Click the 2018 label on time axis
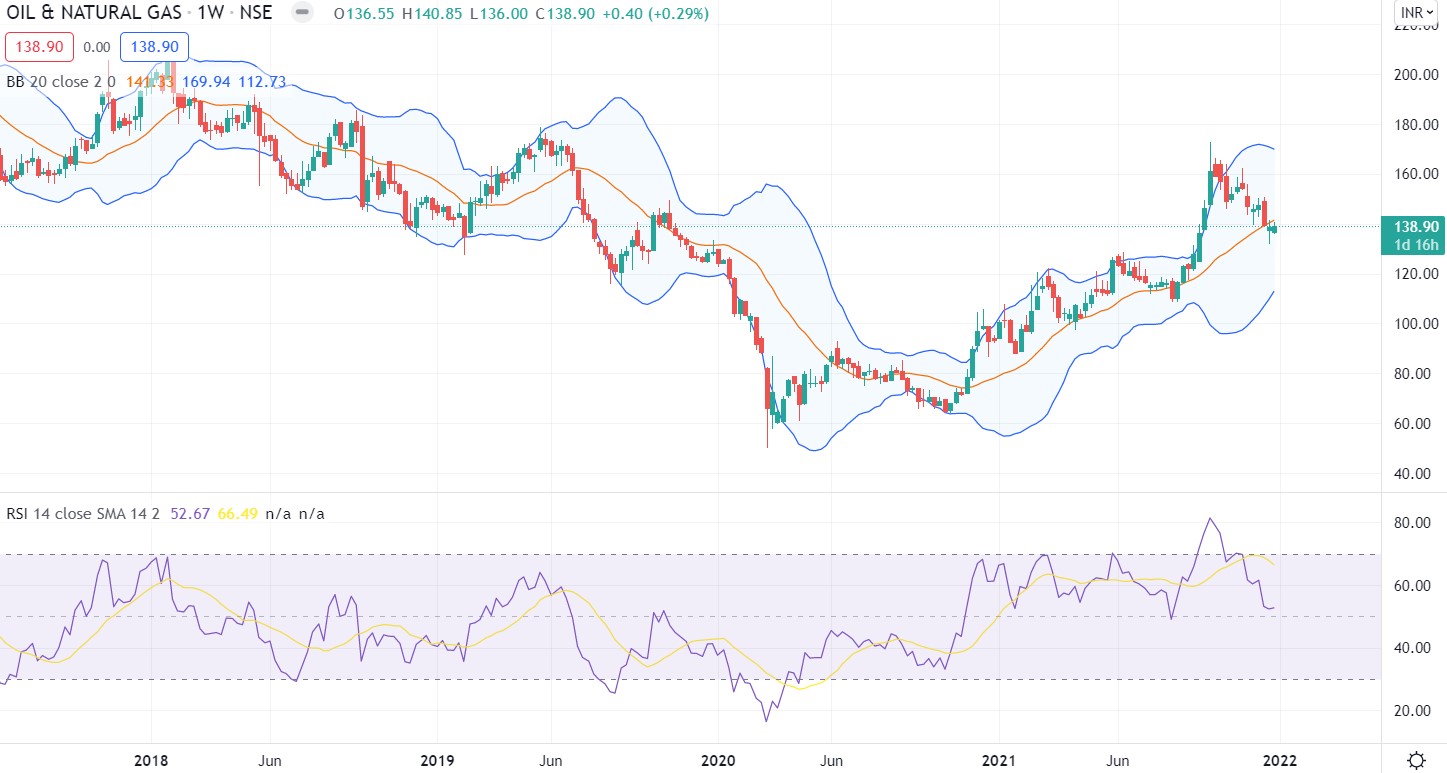The image size is (1447, 773). [151, 760]
